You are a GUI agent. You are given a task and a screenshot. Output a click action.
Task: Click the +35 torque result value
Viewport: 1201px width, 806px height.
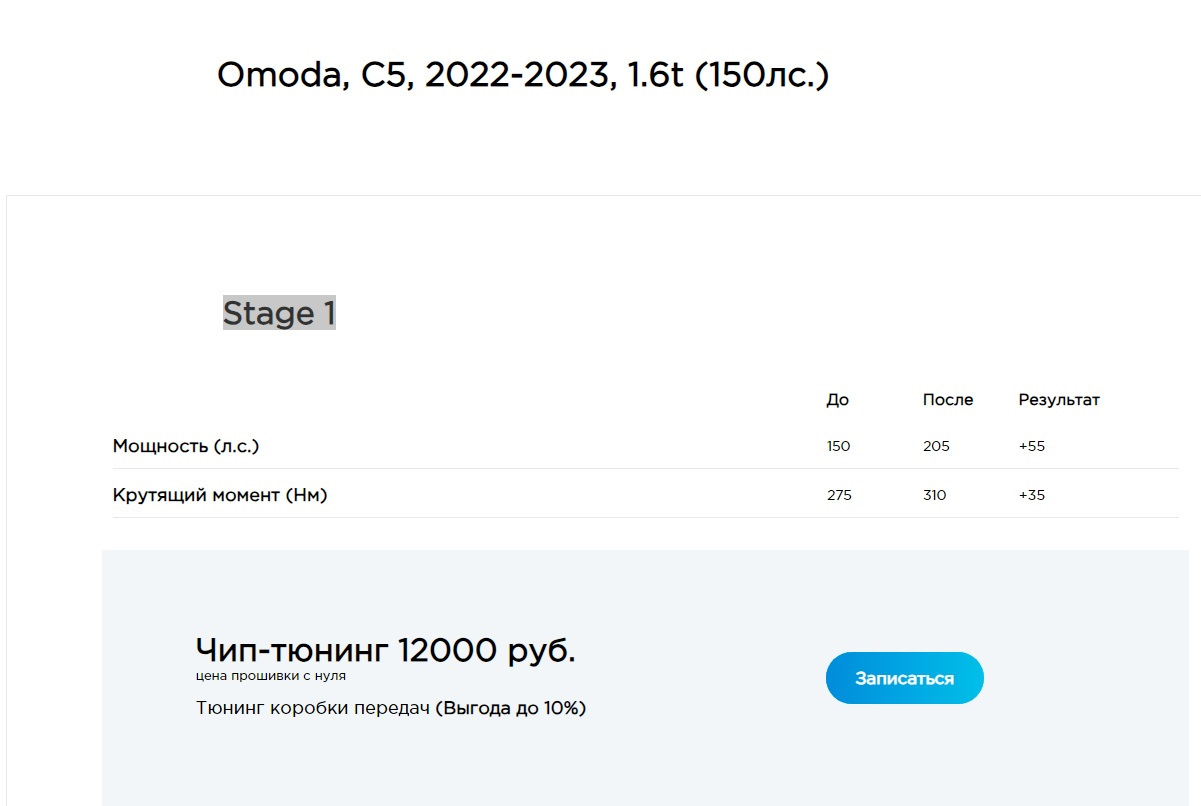tap(1031, 495)
